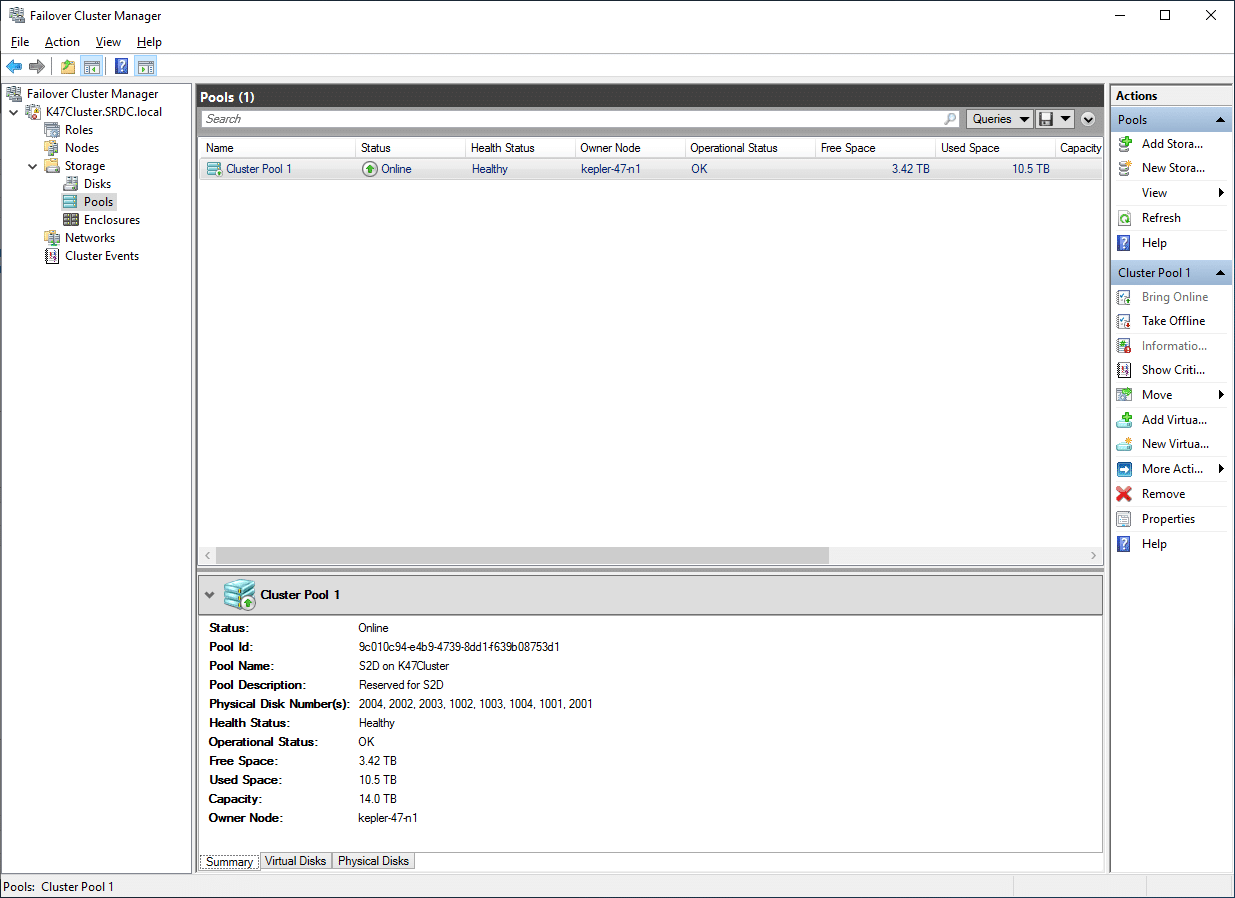This screenshot has height=898, width=1235.
Task: Click the owner node cell 'kepler-47-n1' in the row
Action: (x=611, y=169)
